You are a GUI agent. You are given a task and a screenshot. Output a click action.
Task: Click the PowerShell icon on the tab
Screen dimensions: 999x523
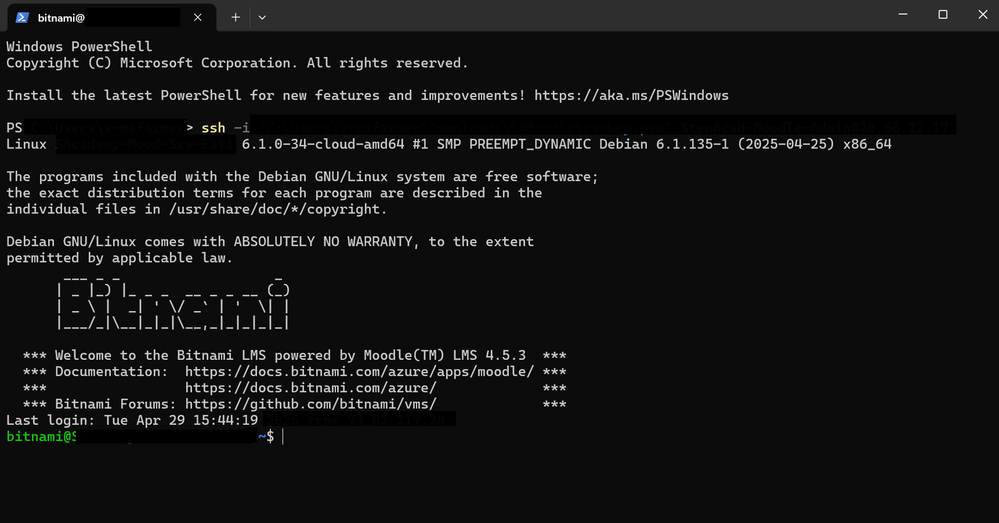(21, 17)
